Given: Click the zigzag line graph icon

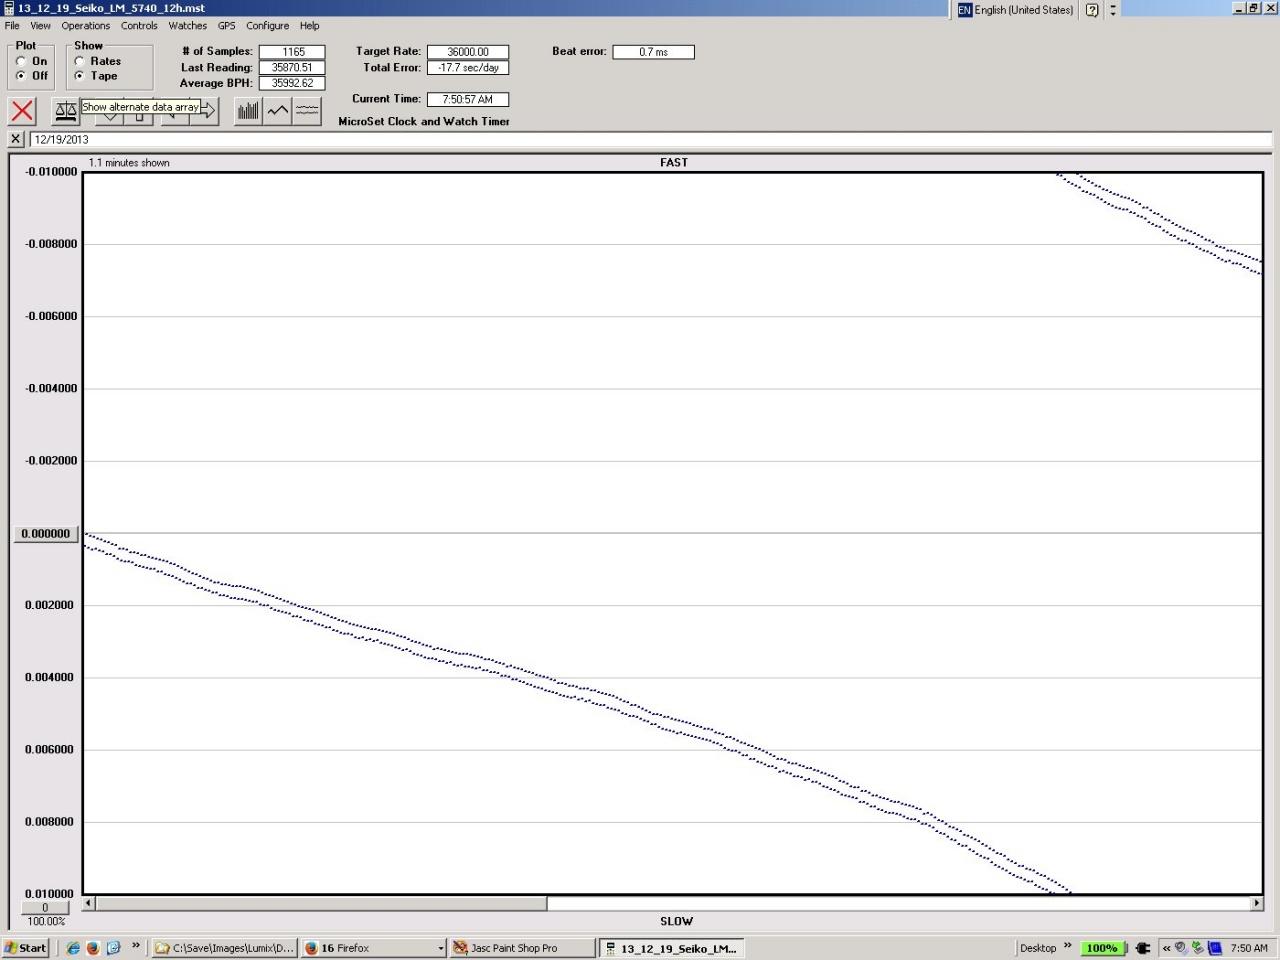Looking at the screenshot, I should (278, 111).
